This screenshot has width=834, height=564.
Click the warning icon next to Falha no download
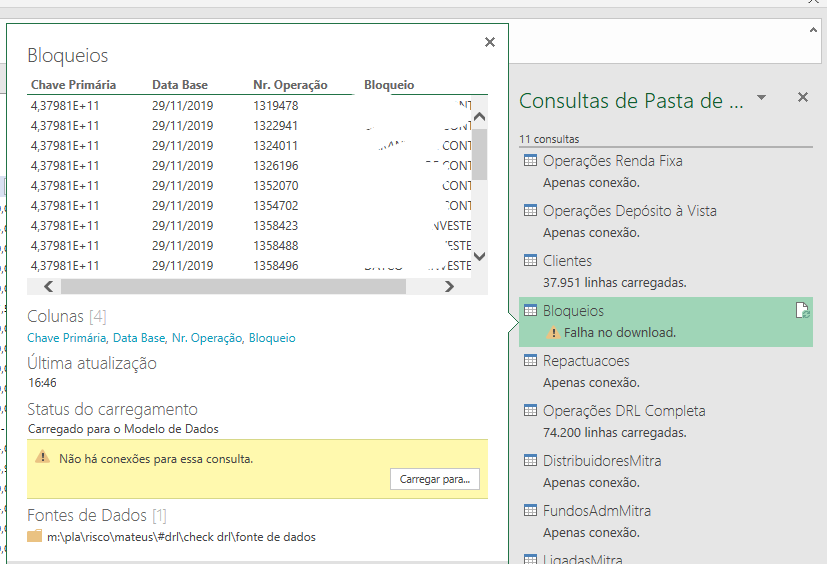coord(553,333)
